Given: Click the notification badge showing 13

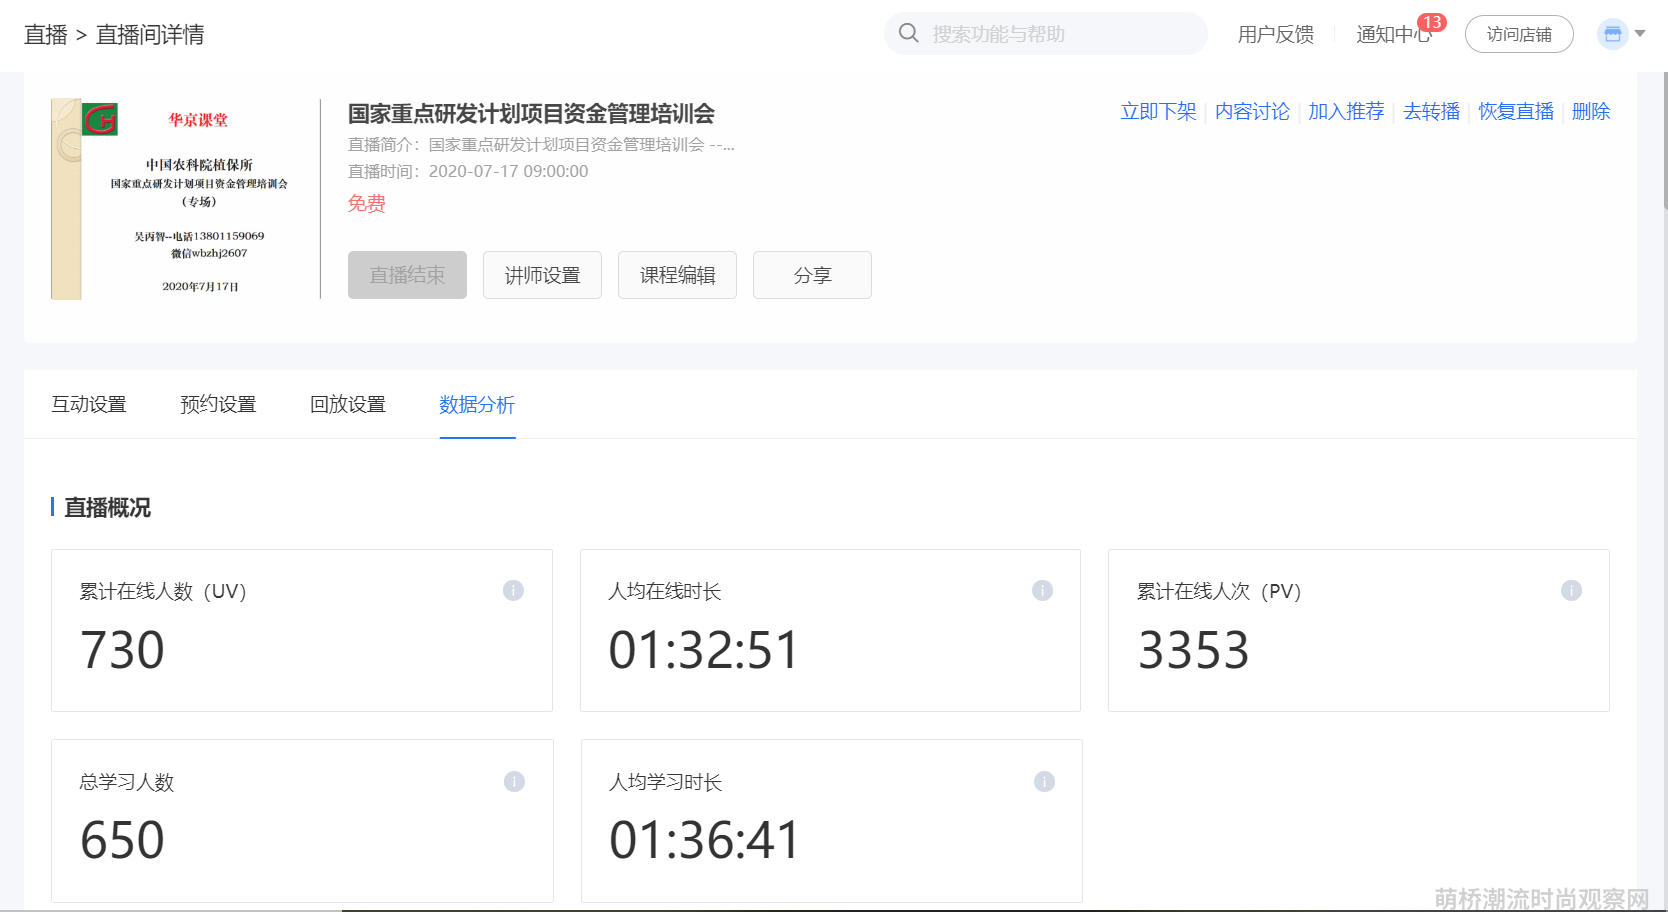Looking at the screenshot, I should [1432, 22].
